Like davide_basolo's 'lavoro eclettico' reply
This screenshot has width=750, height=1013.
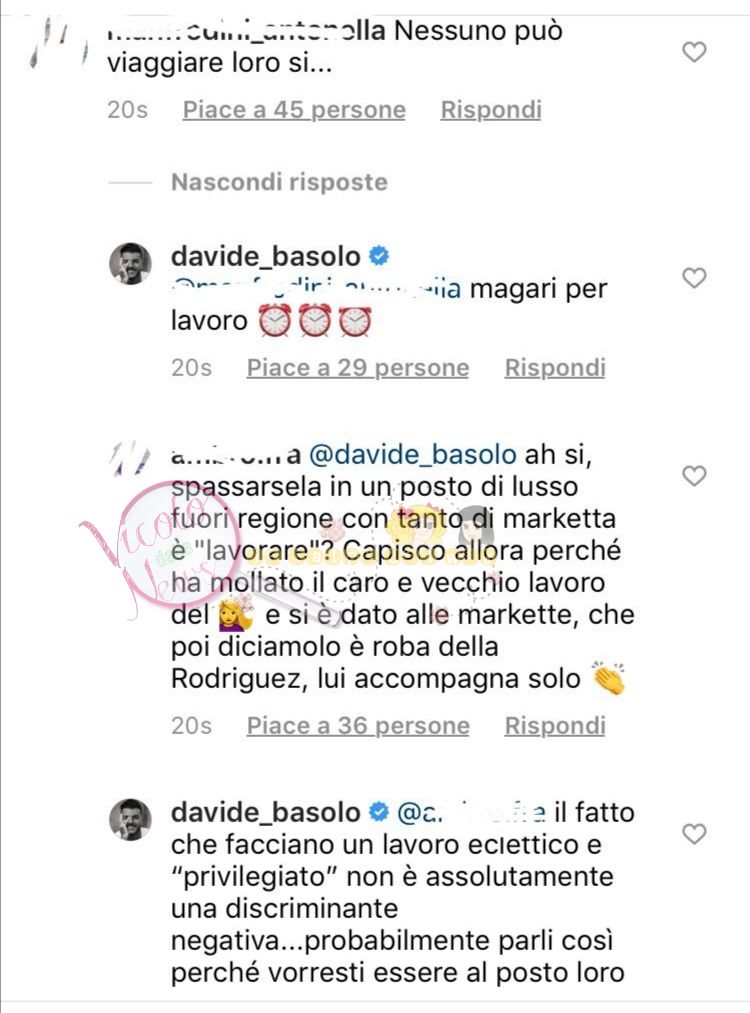click(x=694, y=834)
